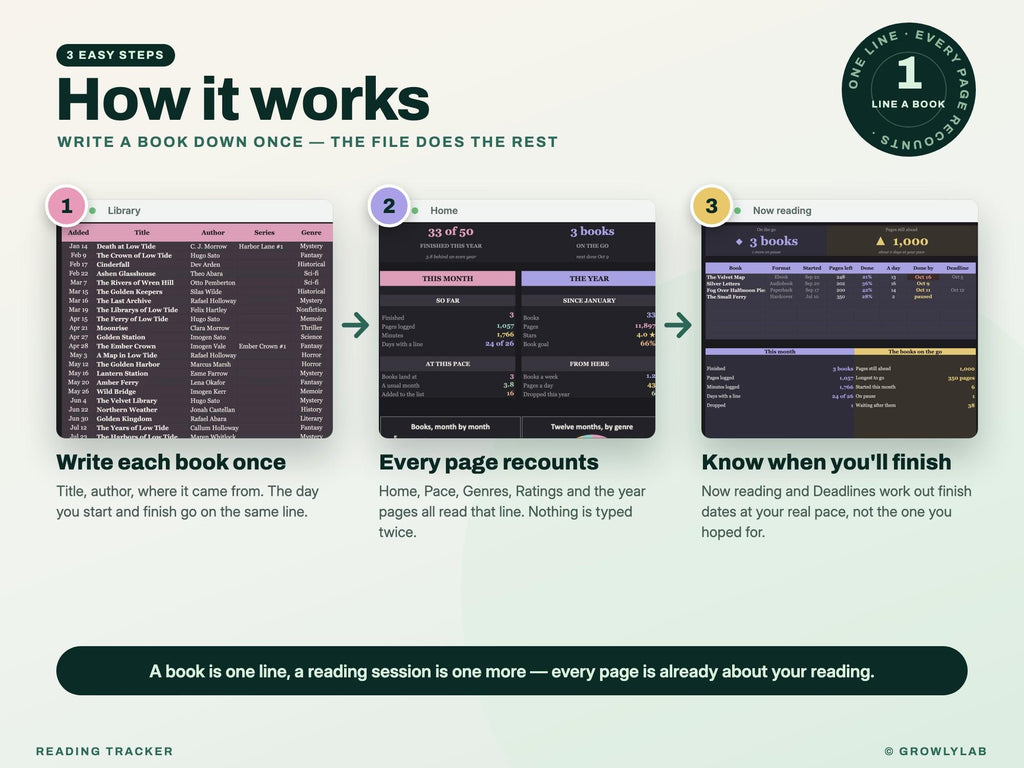
Task: Click the 'Otto Pemberton' author cell
Action: point(213,283)
